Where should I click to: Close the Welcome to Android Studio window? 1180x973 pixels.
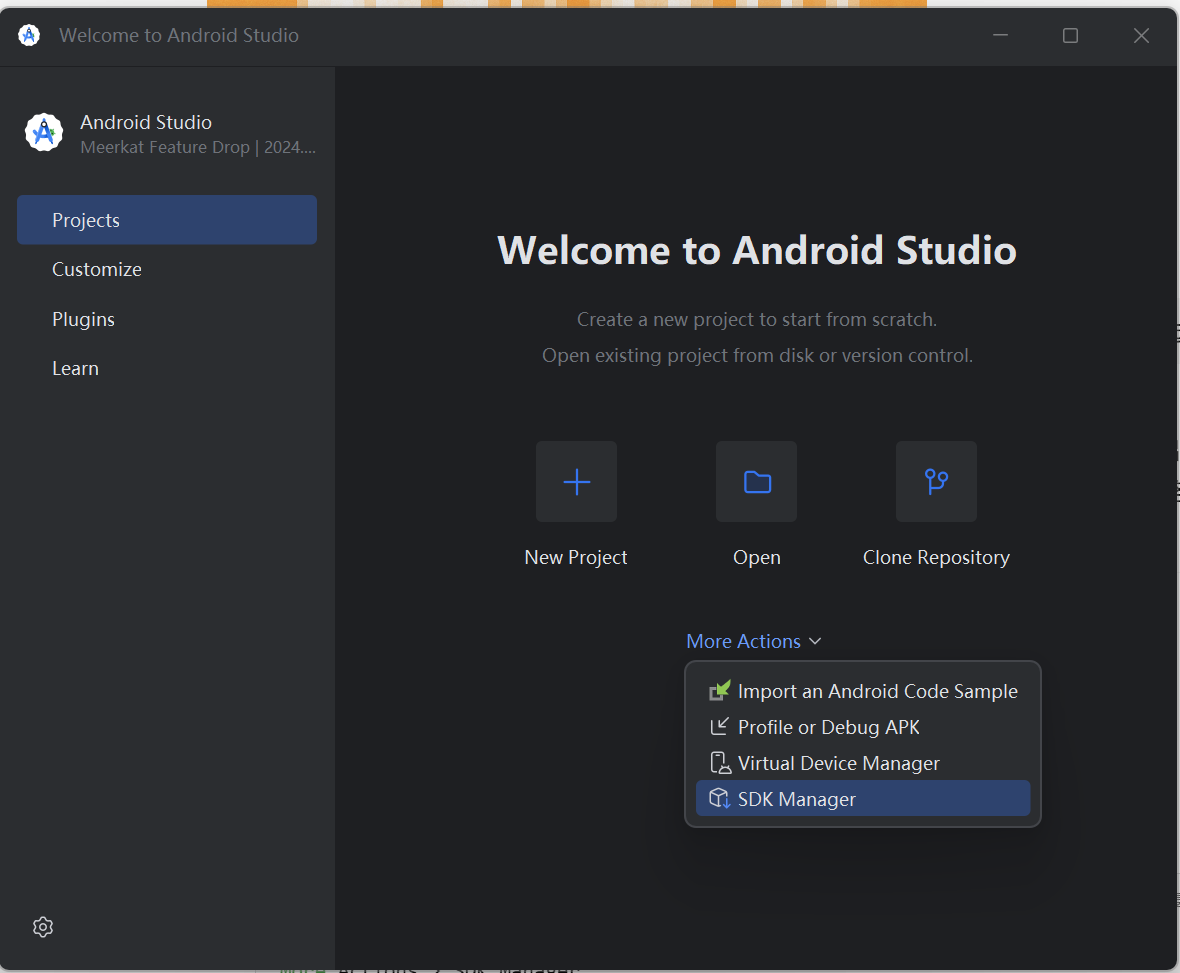(x=1141, y=35)
